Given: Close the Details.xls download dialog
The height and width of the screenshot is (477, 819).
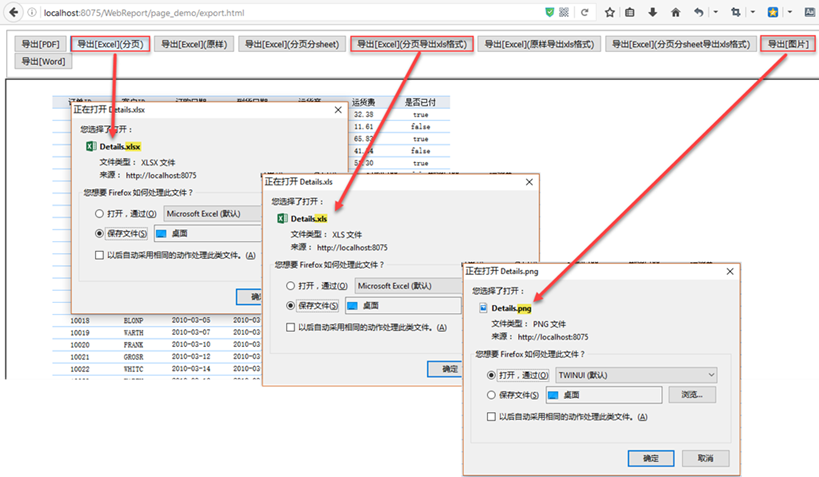Looking at the screenshot, I should (529, 182).
